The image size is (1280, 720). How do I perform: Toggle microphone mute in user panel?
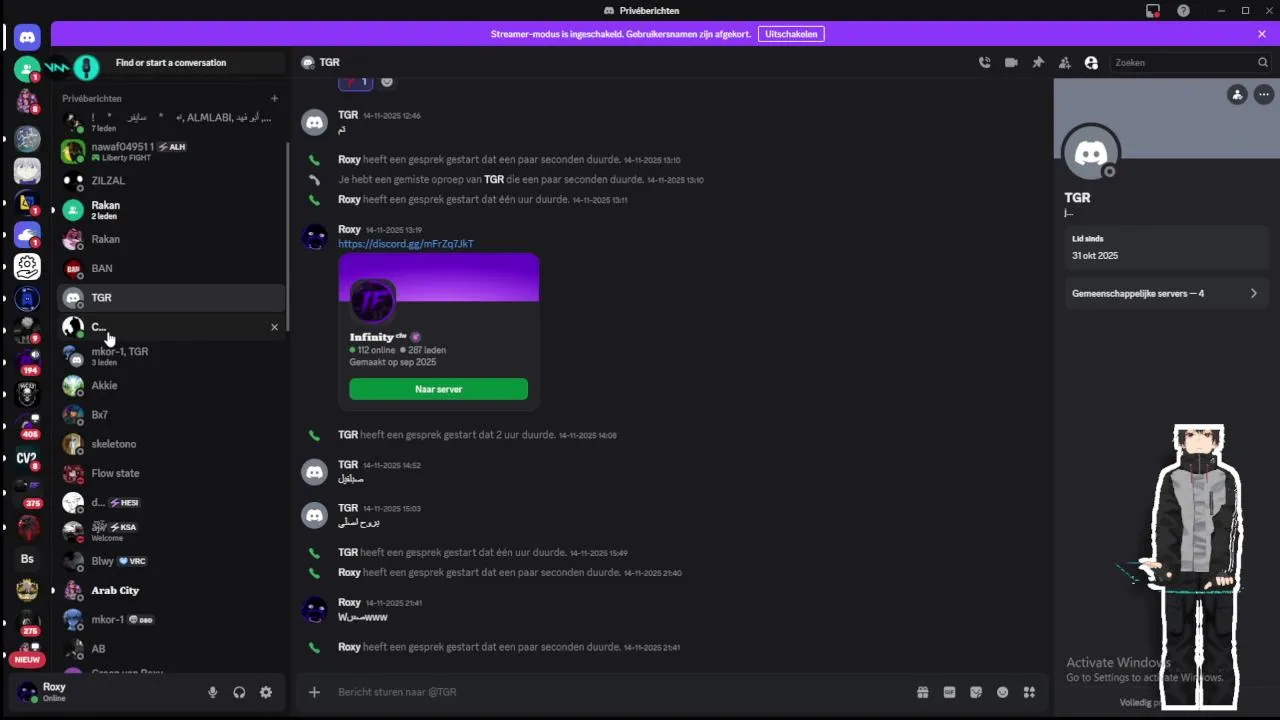[212, 692]
